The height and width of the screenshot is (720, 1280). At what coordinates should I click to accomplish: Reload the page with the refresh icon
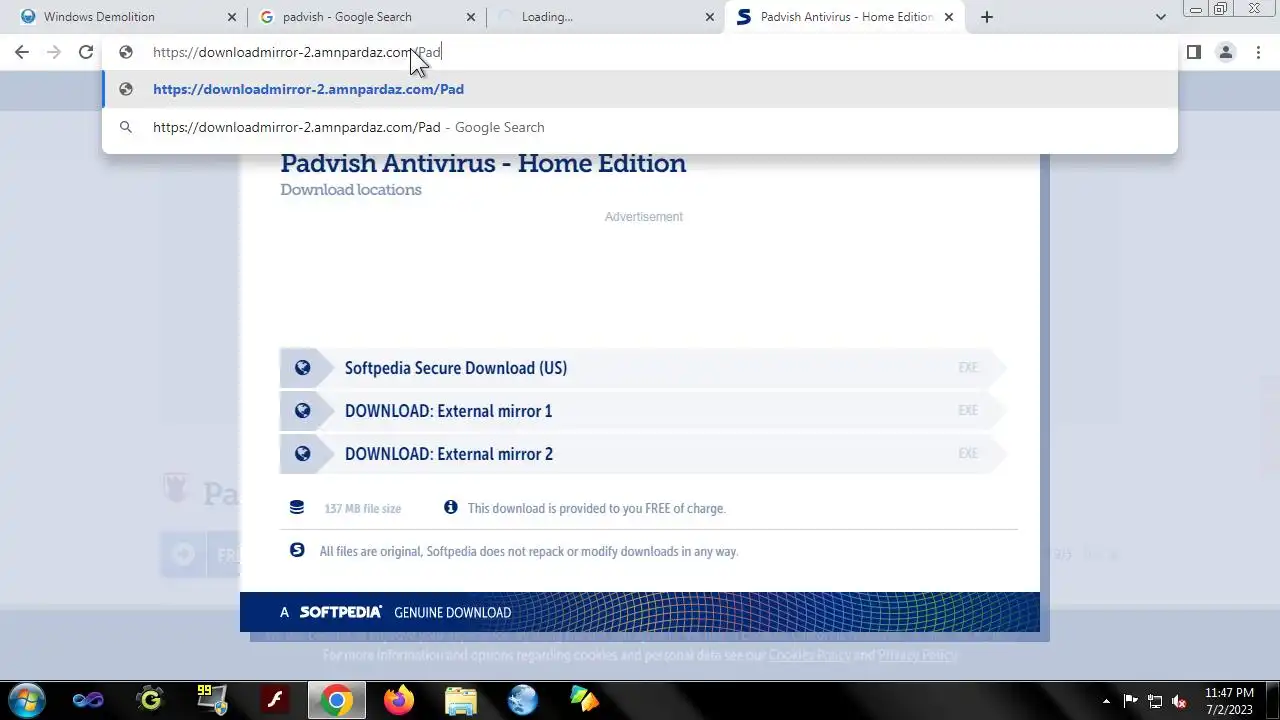pos(86,52)
